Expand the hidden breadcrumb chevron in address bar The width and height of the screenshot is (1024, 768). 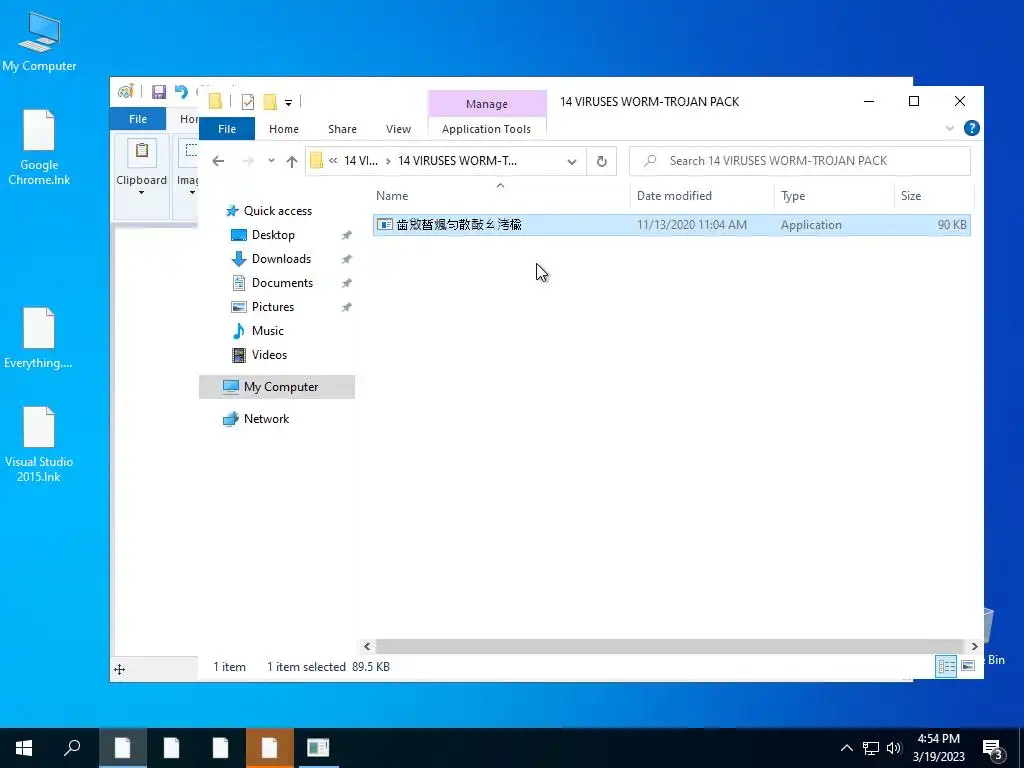click(x=333, y=161)
